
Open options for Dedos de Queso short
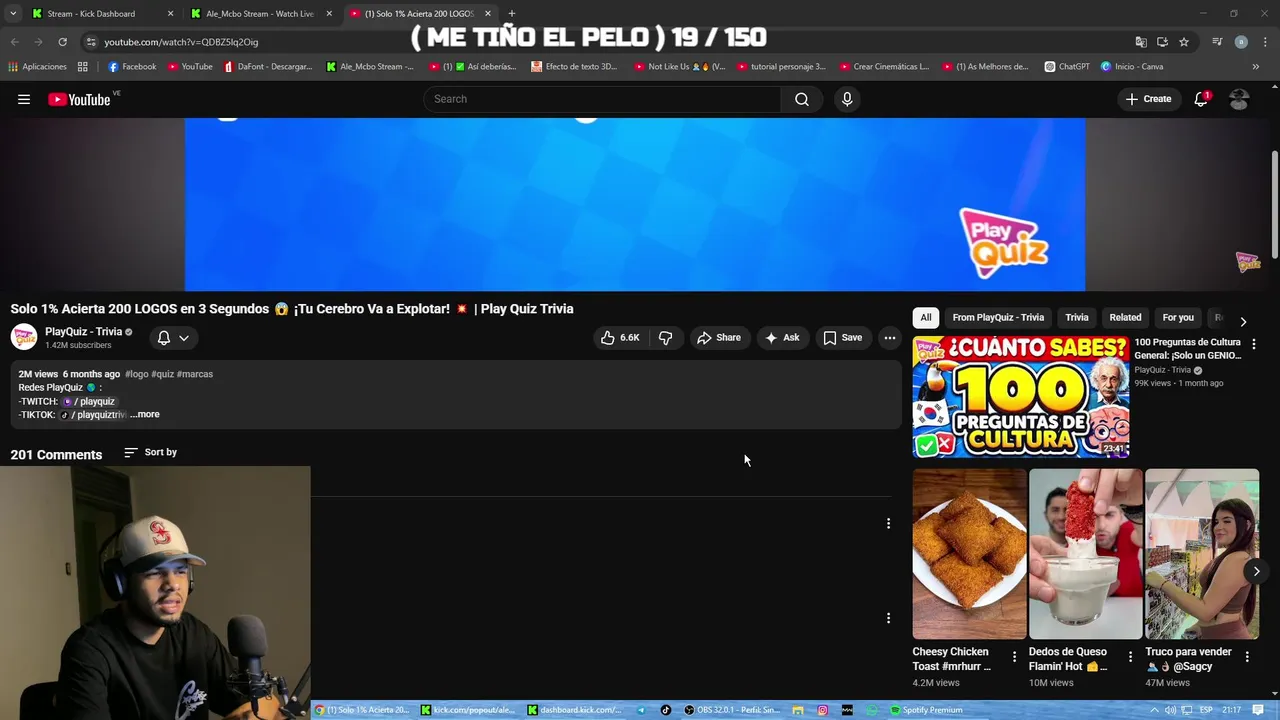(1130, 657)
